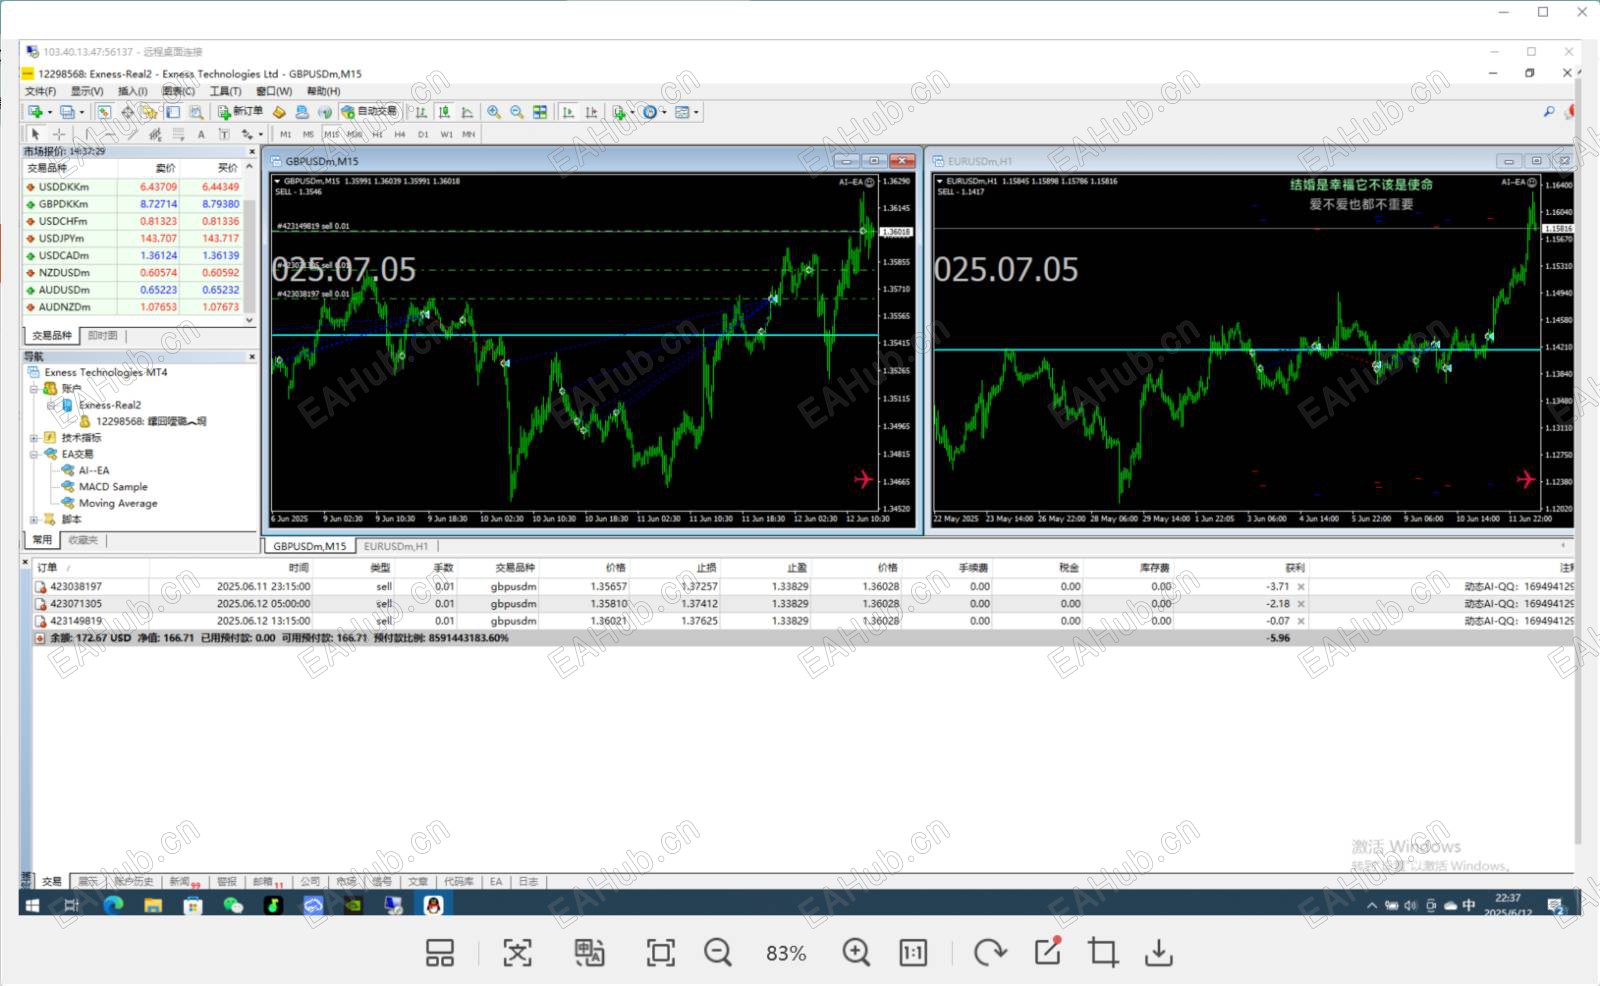Toggle the Data Window icon
Image resolution: width=1600 pixels, height=986 pixels.
pos(127,112)
